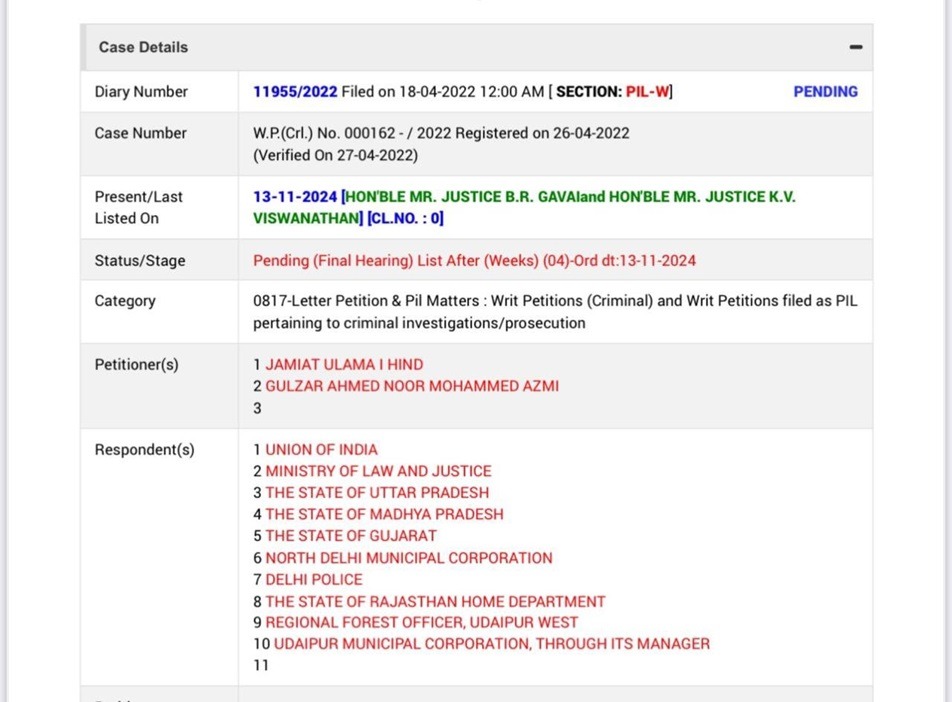This screenshot has width=952, height=702.
Task: Select respondent REGIONAL FOREST OFFICER, UDAIPUR WEST
Action: [421, 622]
